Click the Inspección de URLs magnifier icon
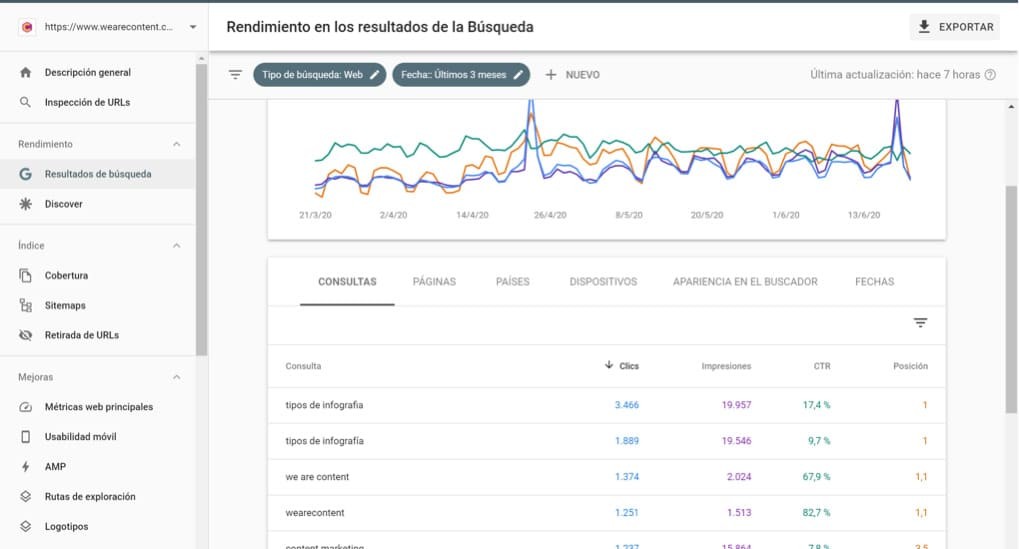The image size is (1019, 549). [x=26, y=102]
